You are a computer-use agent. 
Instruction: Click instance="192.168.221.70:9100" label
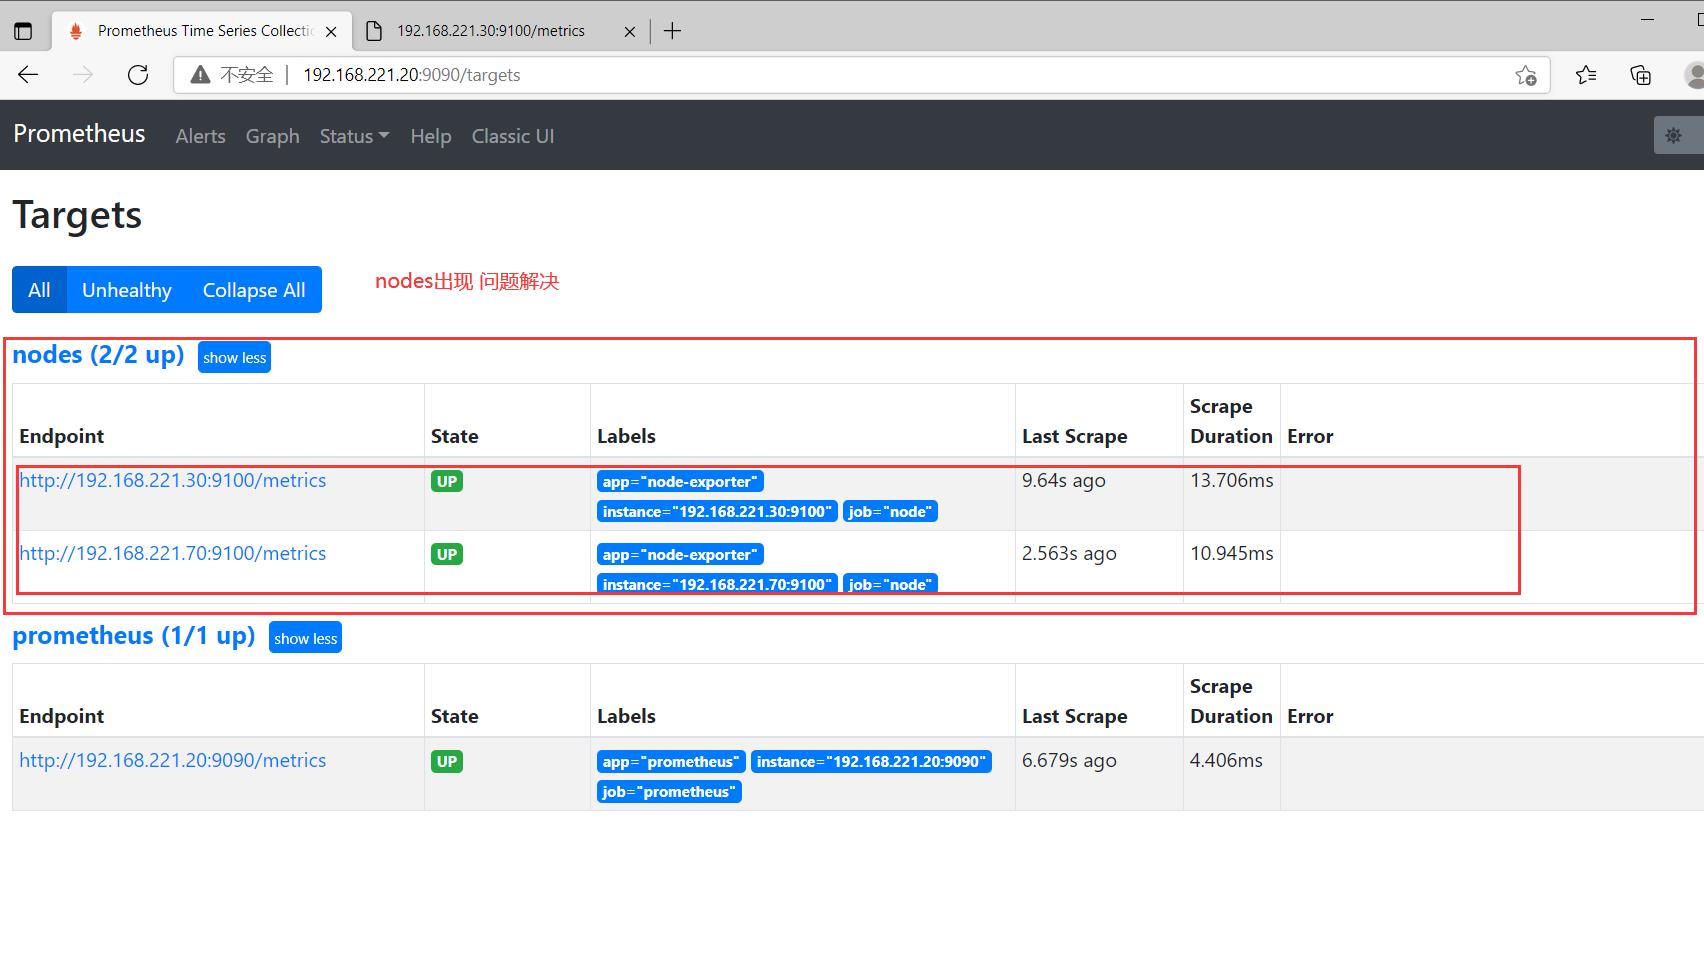coord(717,584)
